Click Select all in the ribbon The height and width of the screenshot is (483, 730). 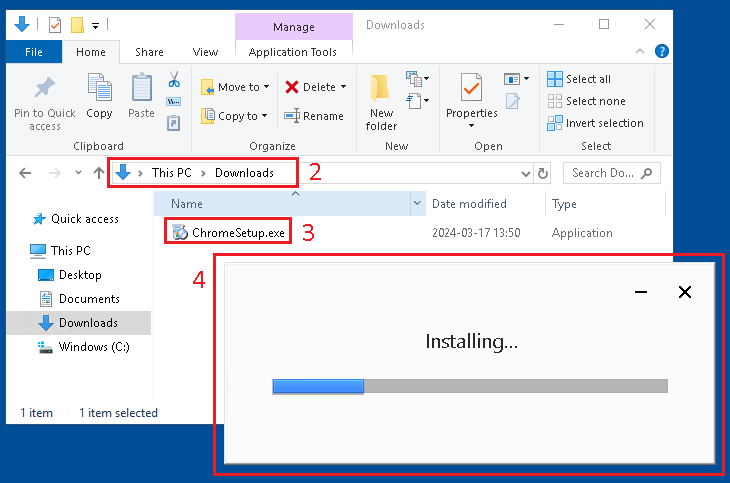[587, 79]
